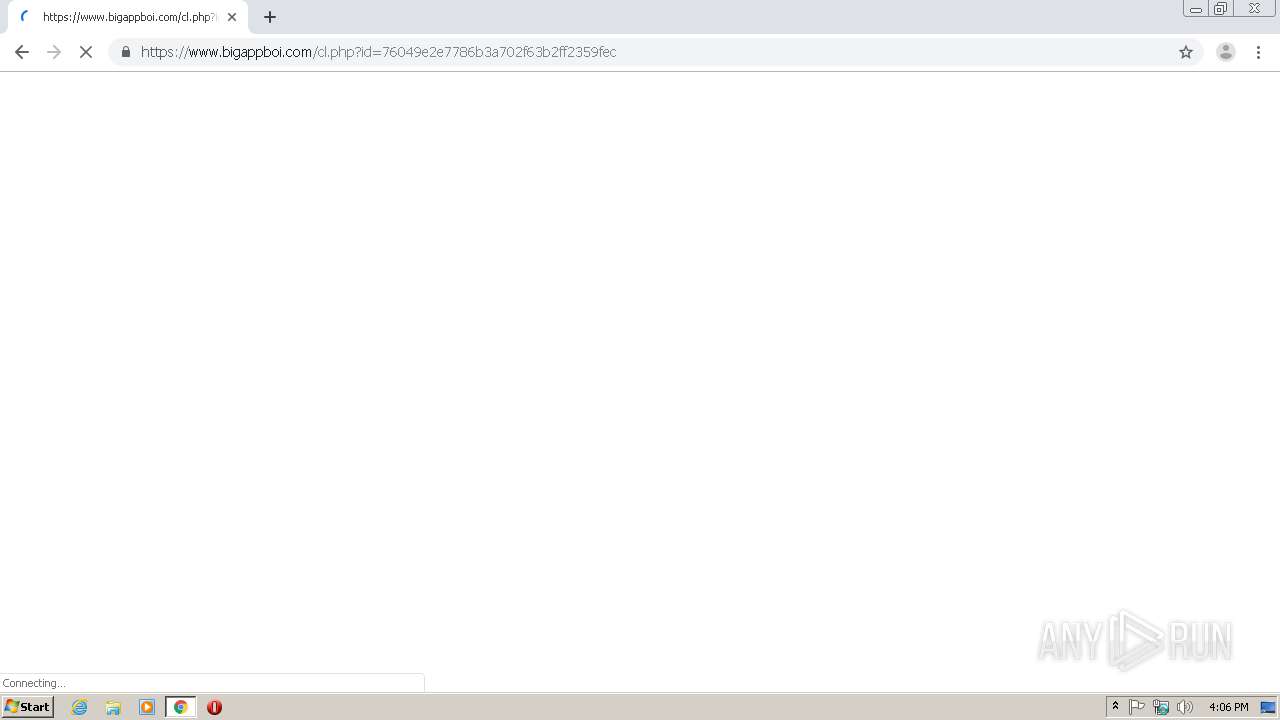This screenshot has height=720, width=1280.
Task: Open the red Opera taskbar icon
Action: click(214, 707)
